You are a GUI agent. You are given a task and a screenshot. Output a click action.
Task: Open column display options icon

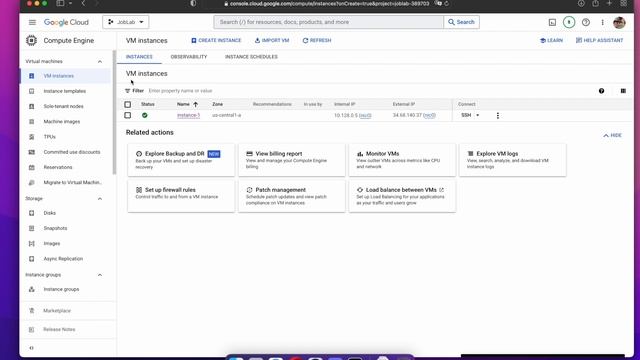point(623,91)
